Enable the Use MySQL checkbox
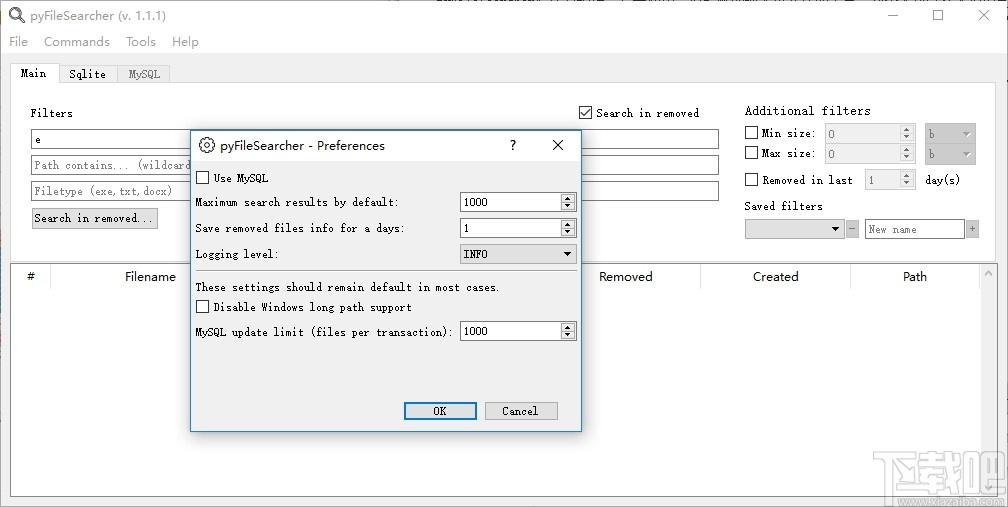The height and width of the screenshot is (507, 1008). coord(203,178)
